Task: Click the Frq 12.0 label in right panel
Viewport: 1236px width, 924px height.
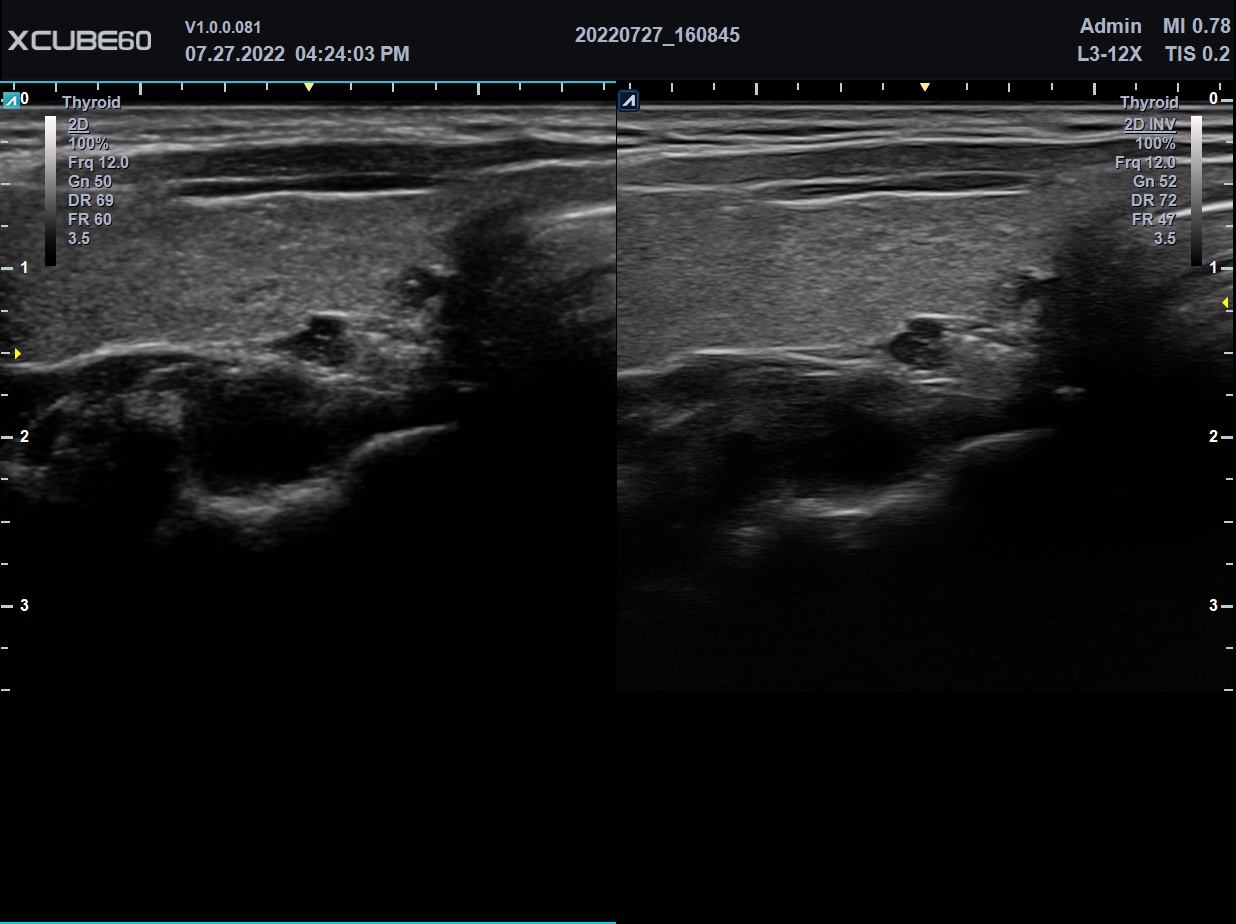Action: [x=1146, y=162]
